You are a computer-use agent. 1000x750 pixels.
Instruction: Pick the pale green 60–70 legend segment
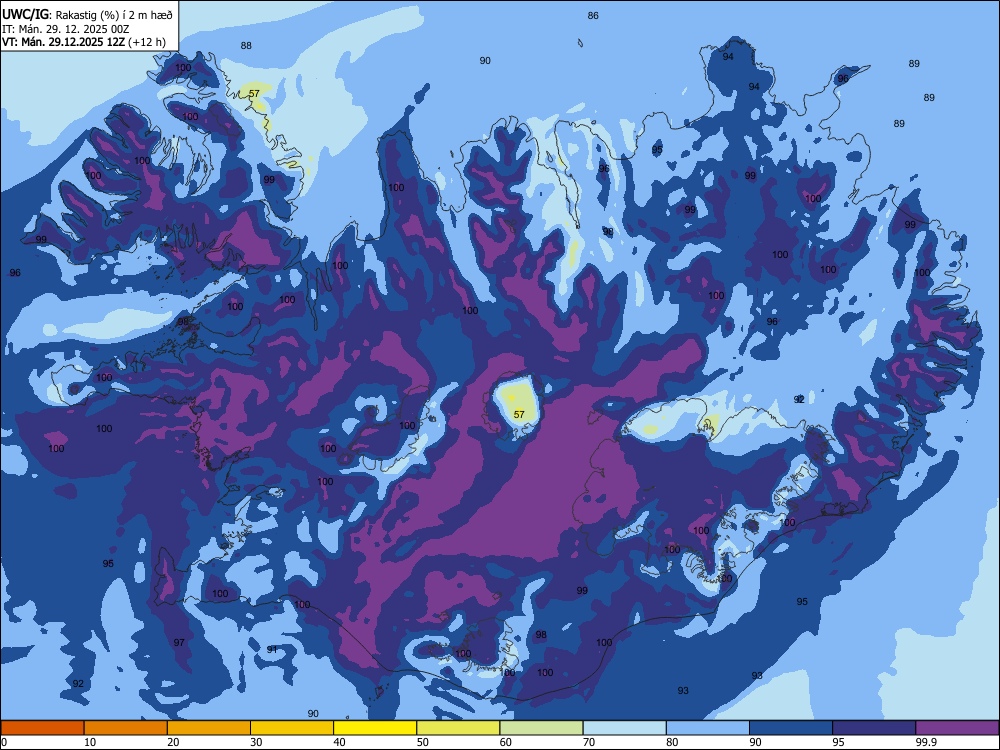tap(541, 728)
